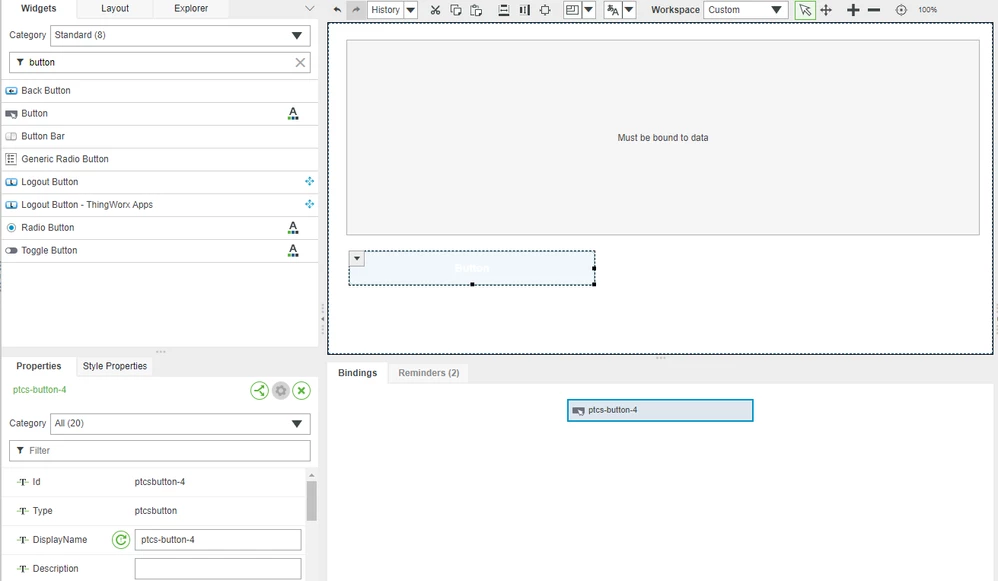Image resolution: width=998 pixels, height=581 pixels.
Task: Click the 100% zoom level text
Action: [x=927, y=10]
